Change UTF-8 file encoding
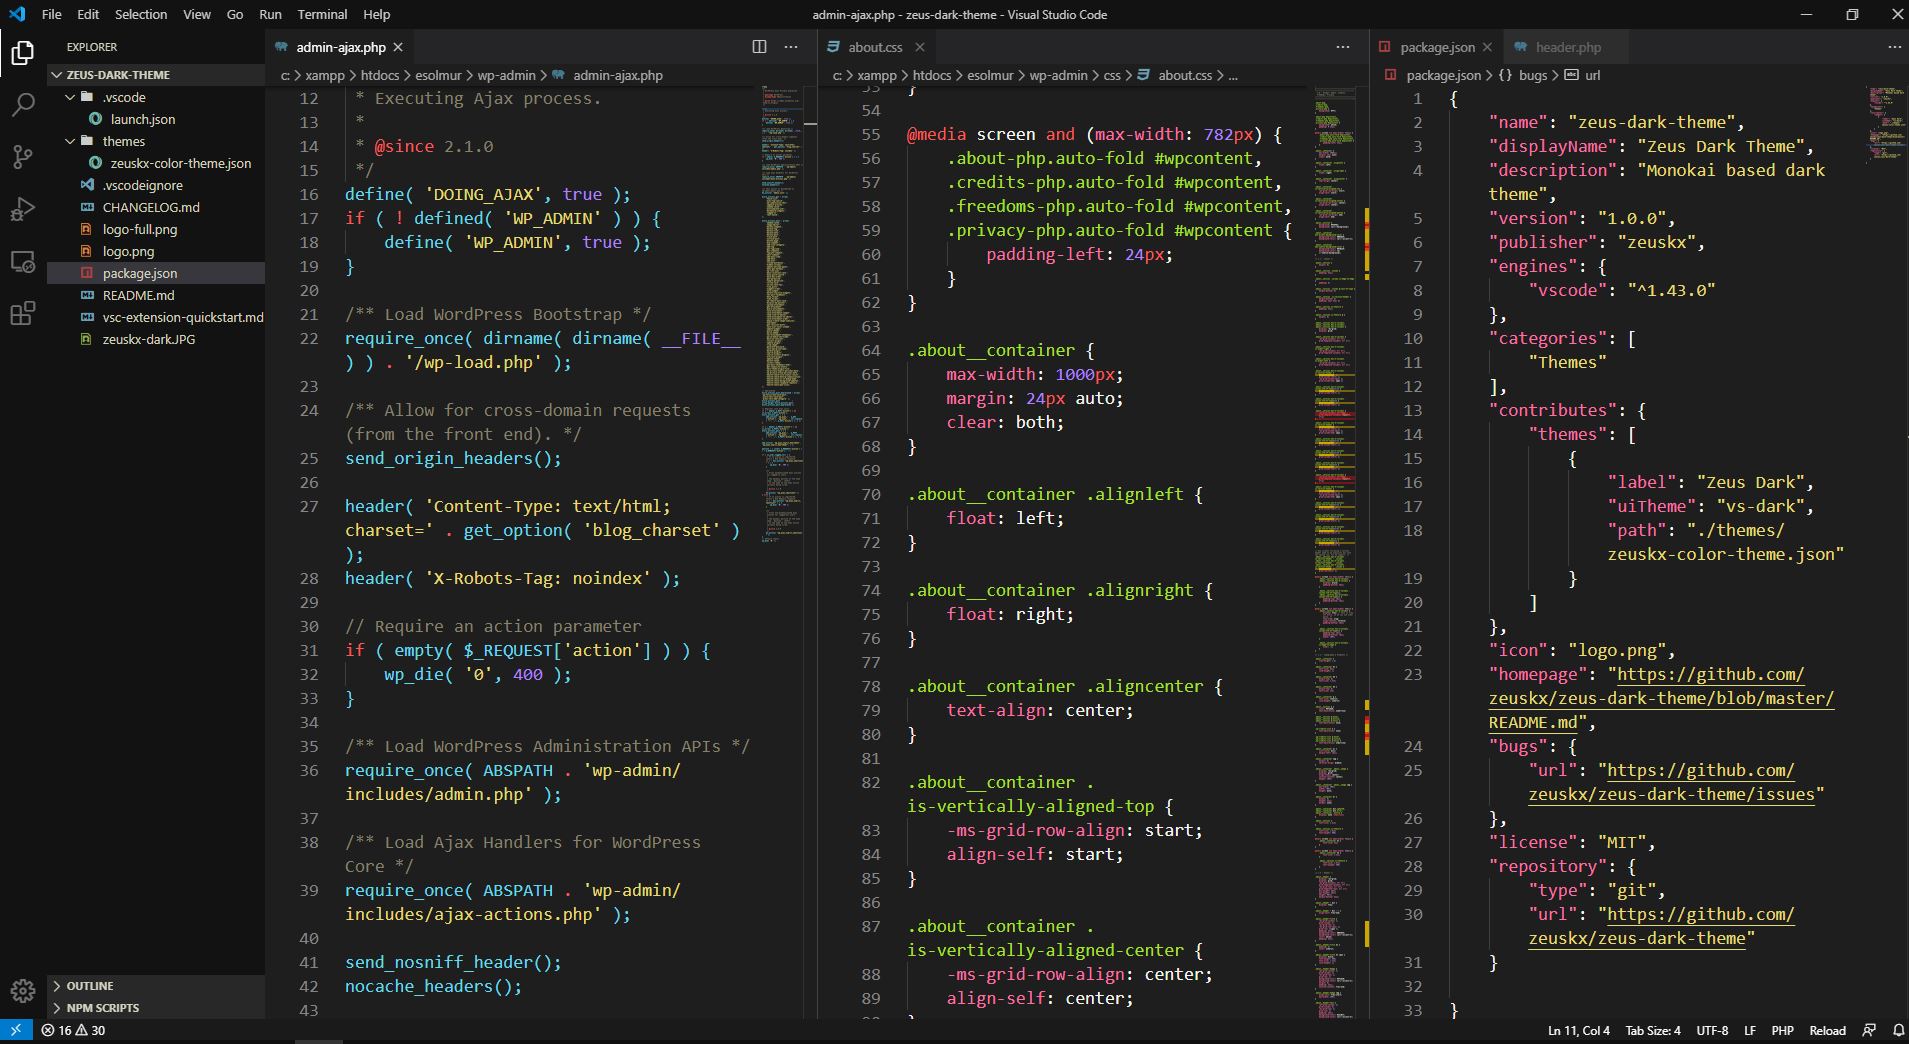The height and width of the screenshot is (1044, 1909). point(1711,1030)
